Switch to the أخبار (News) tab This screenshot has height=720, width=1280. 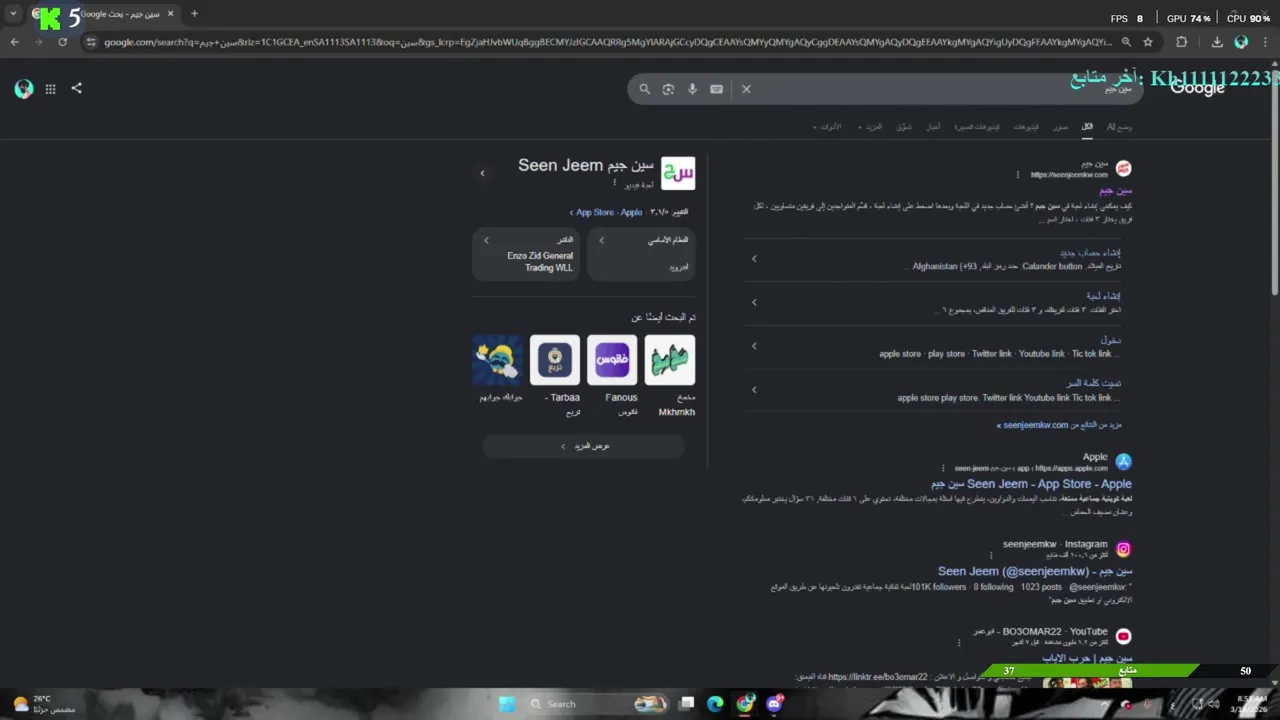click(x=932, y=127)
